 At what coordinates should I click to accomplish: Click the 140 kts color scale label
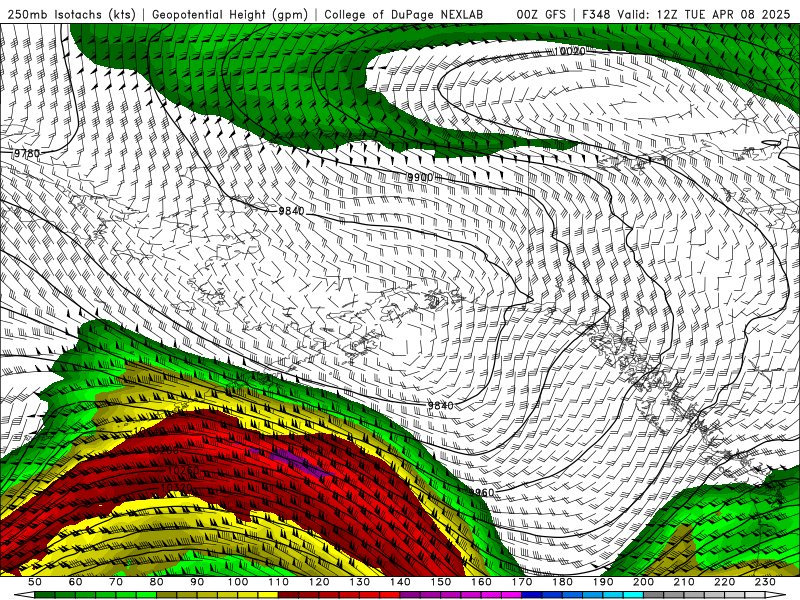pos(400,582)
